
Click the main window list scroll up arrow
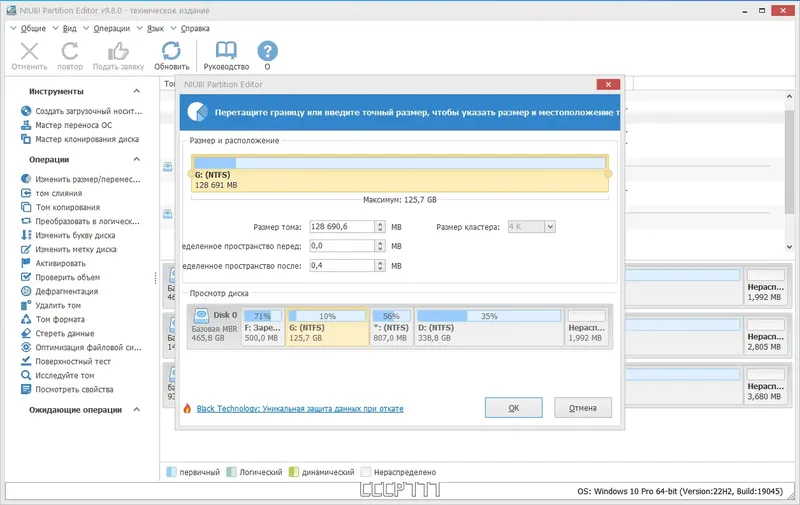pyautogui.click(x=789, y=96)
